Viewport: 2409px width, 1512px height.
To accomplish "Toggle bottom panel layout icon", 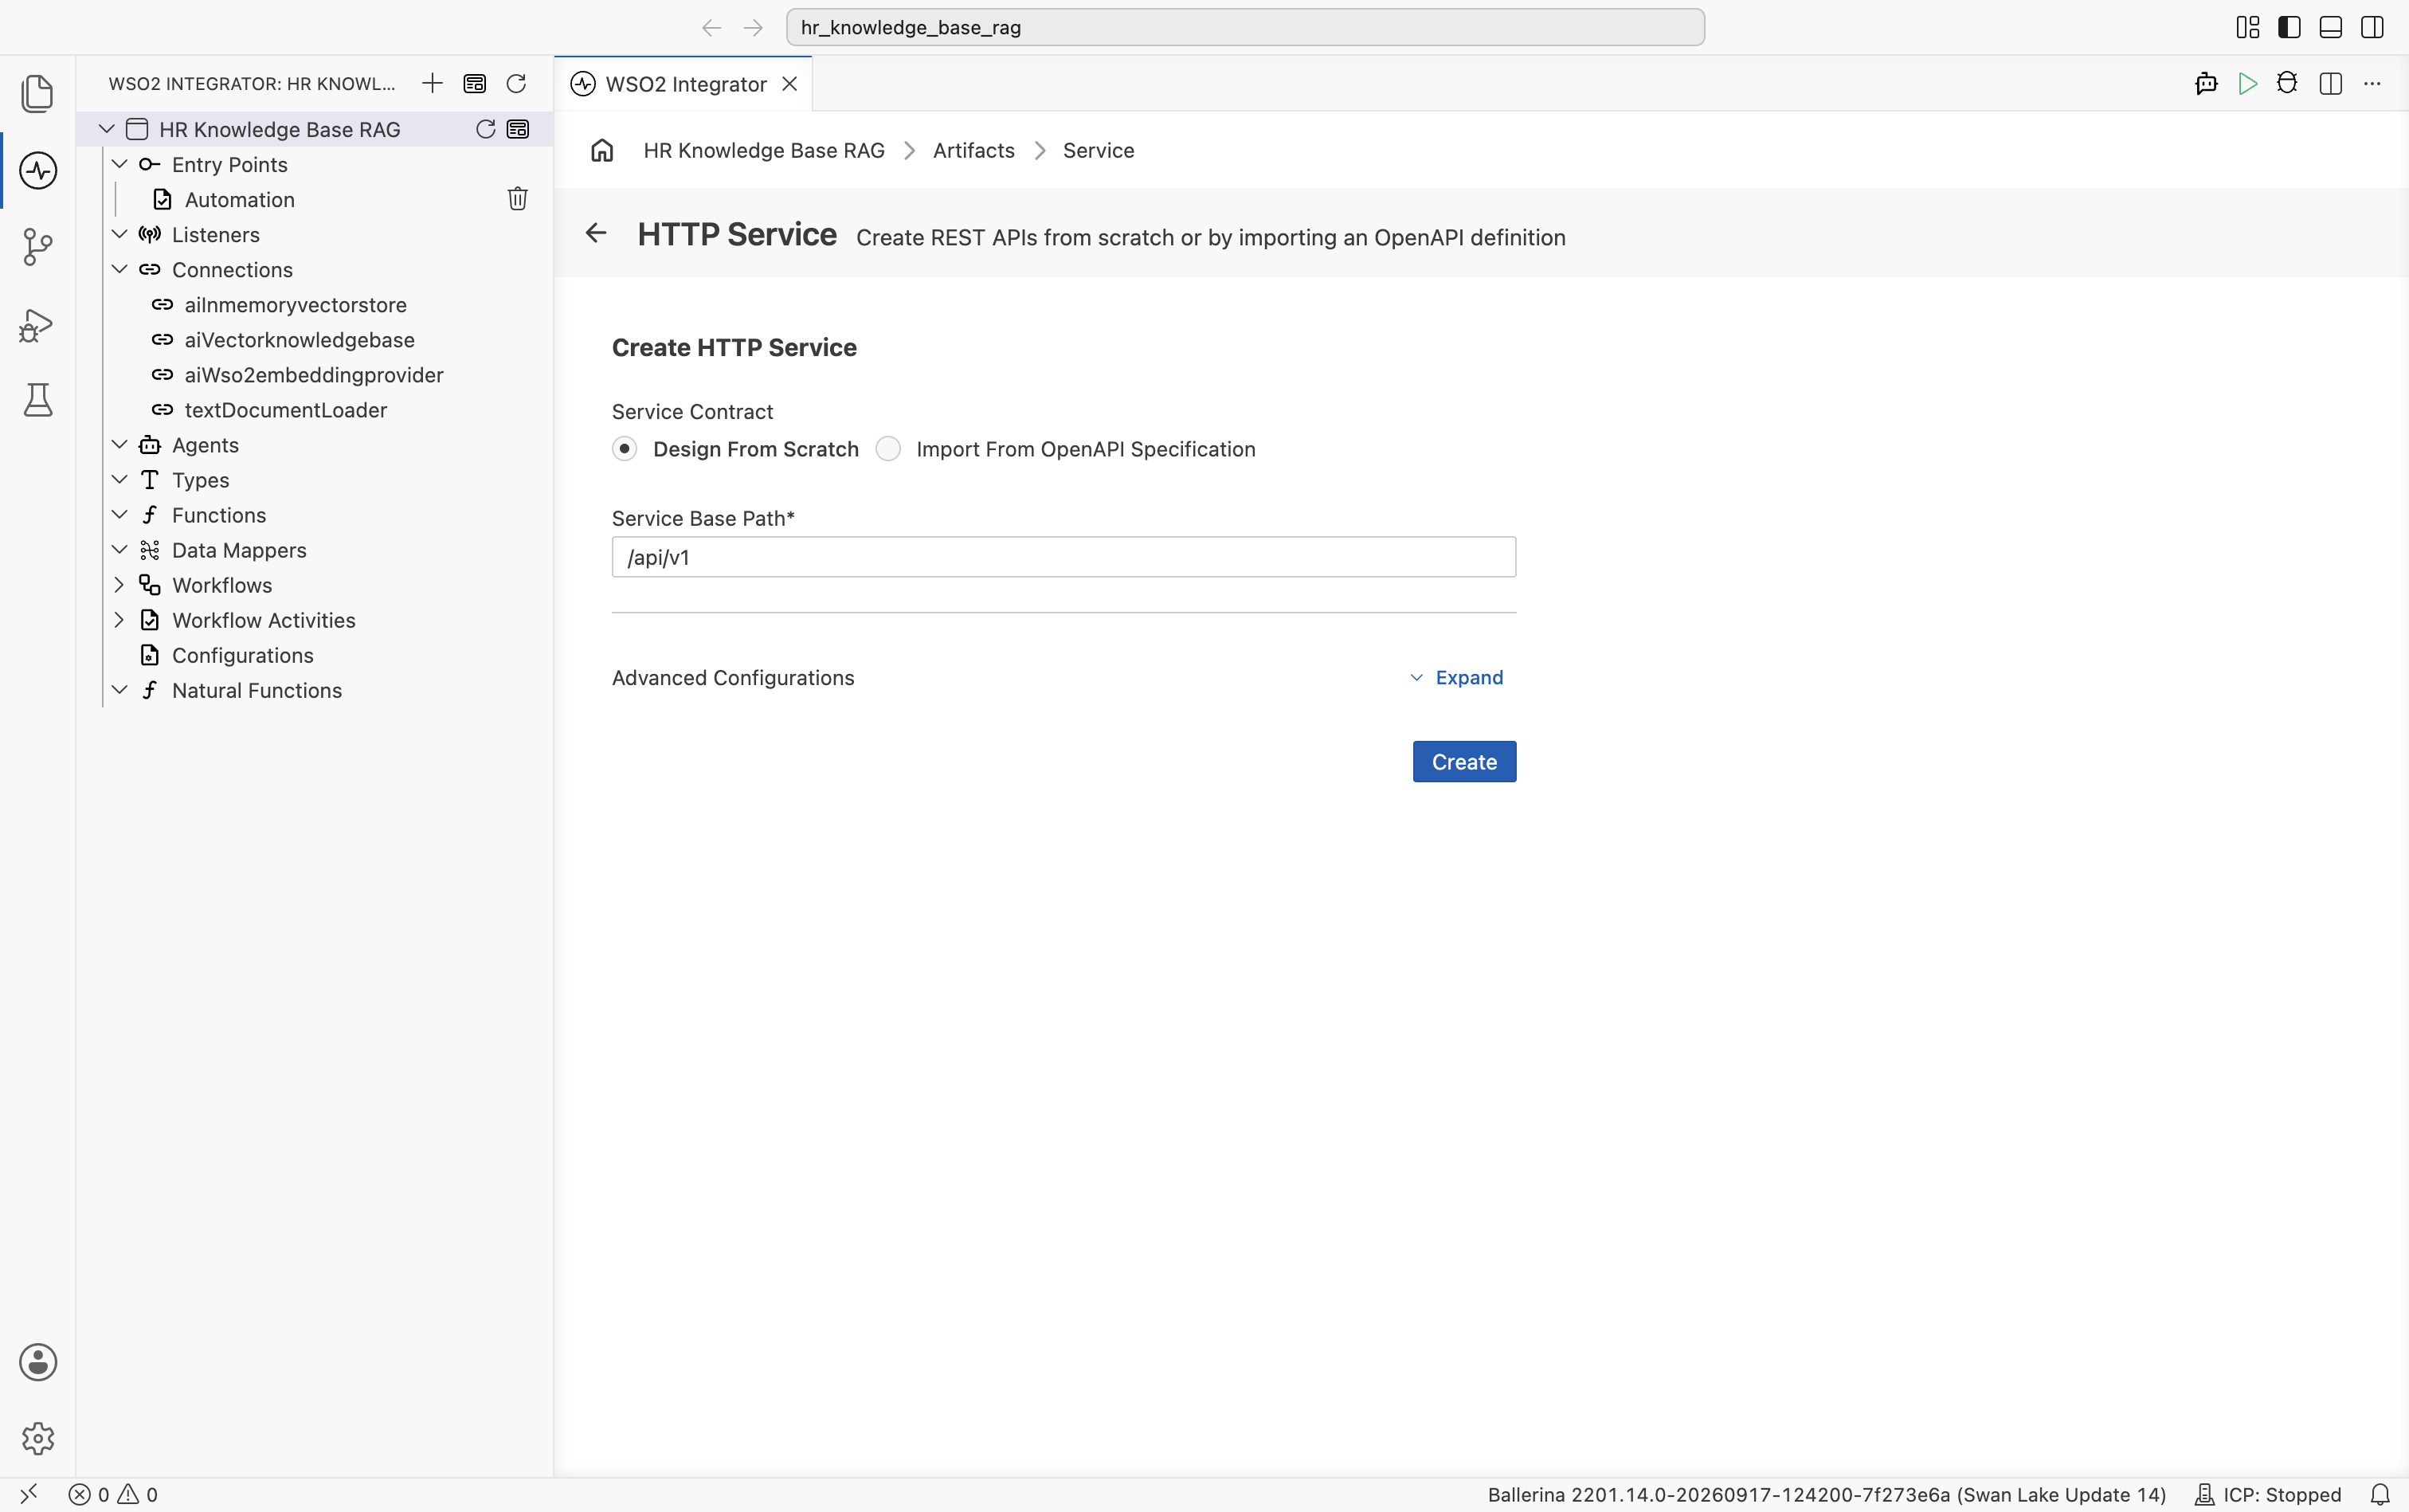I will (2330, 27).
